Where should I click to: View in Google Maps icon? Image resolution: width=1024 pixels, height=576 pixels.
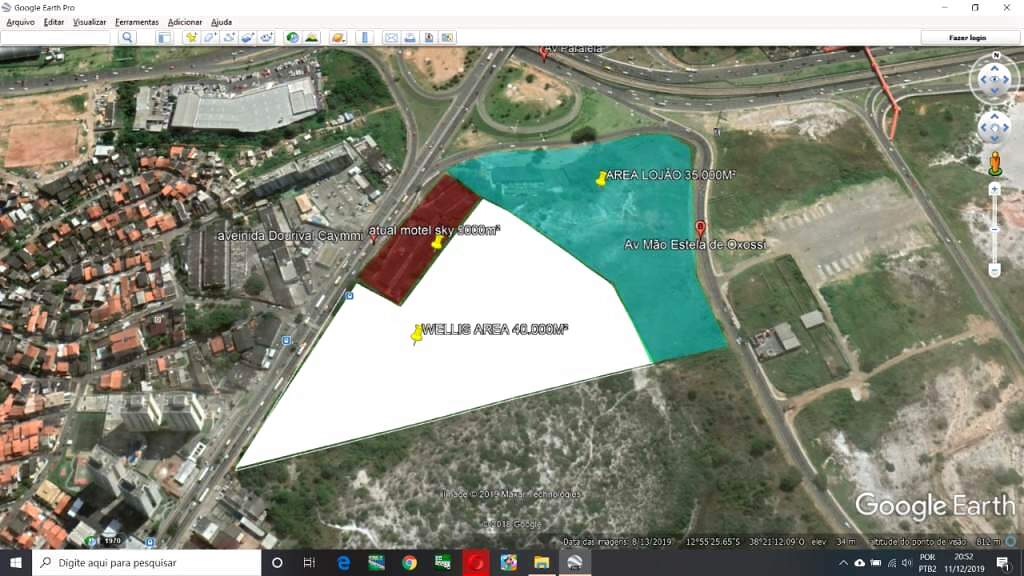coord(447,37)
